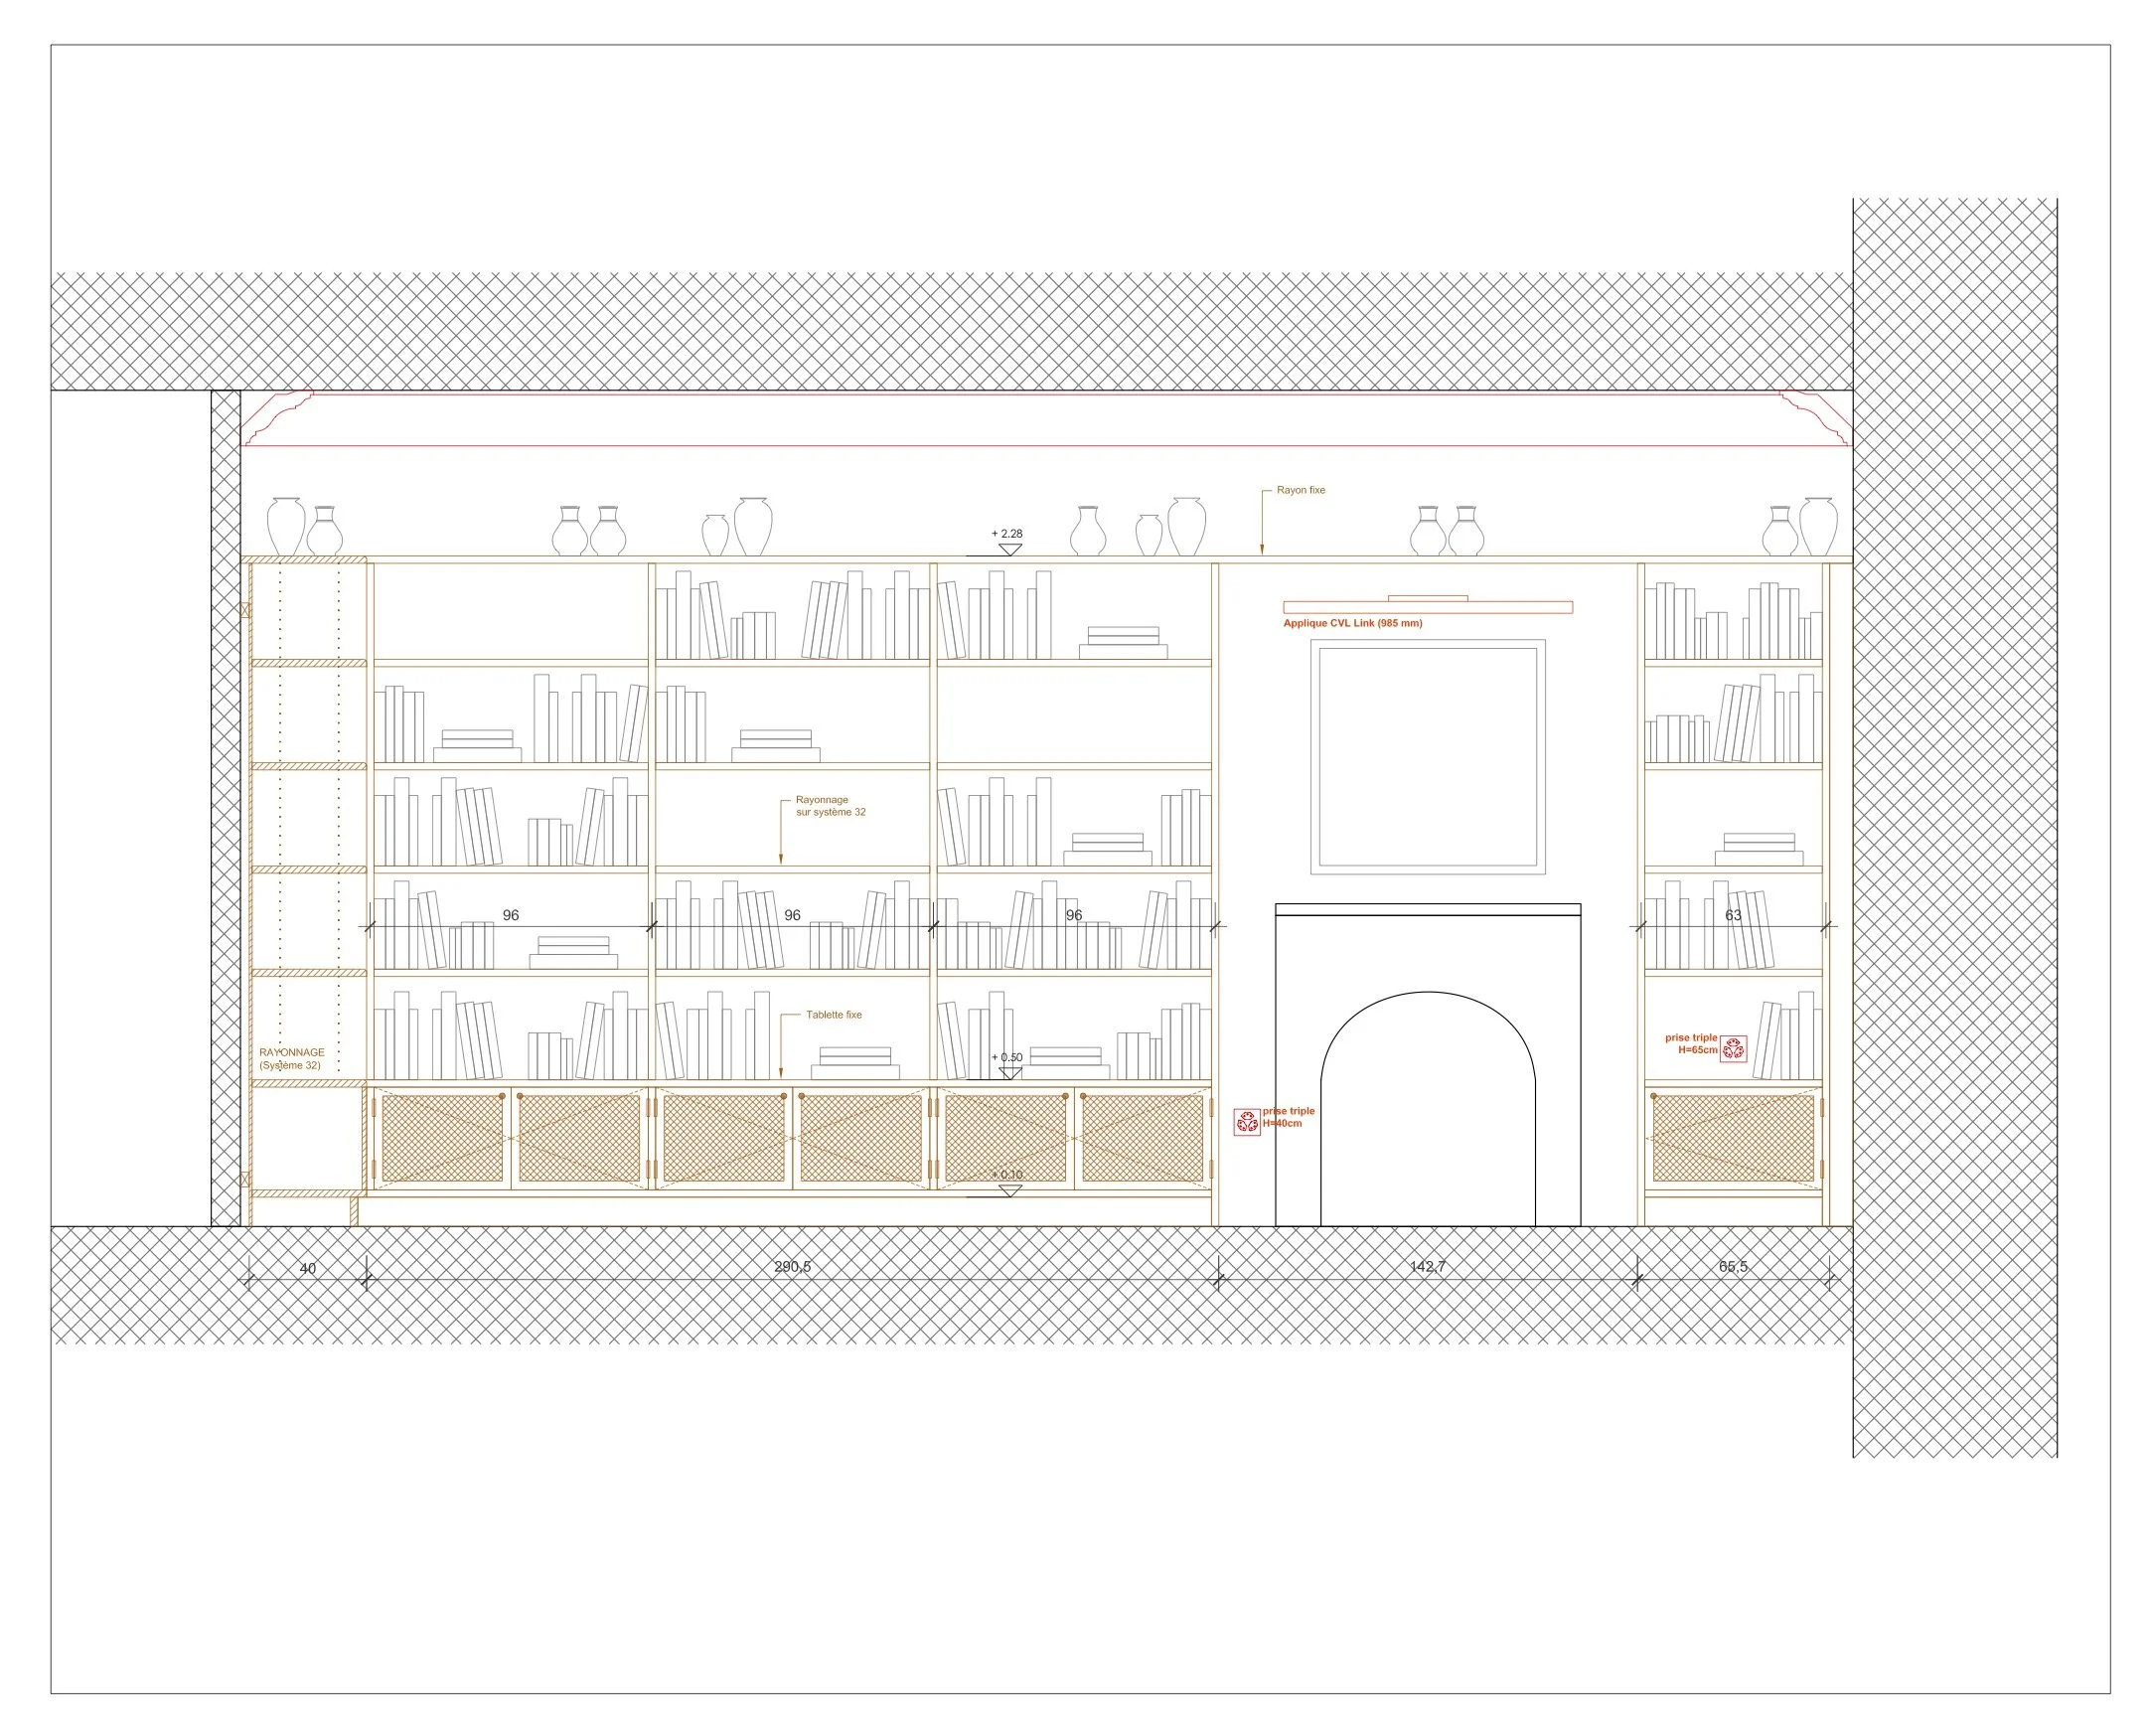
Task: Click the '+ 2.28' level value
Action: [1007, 534]
